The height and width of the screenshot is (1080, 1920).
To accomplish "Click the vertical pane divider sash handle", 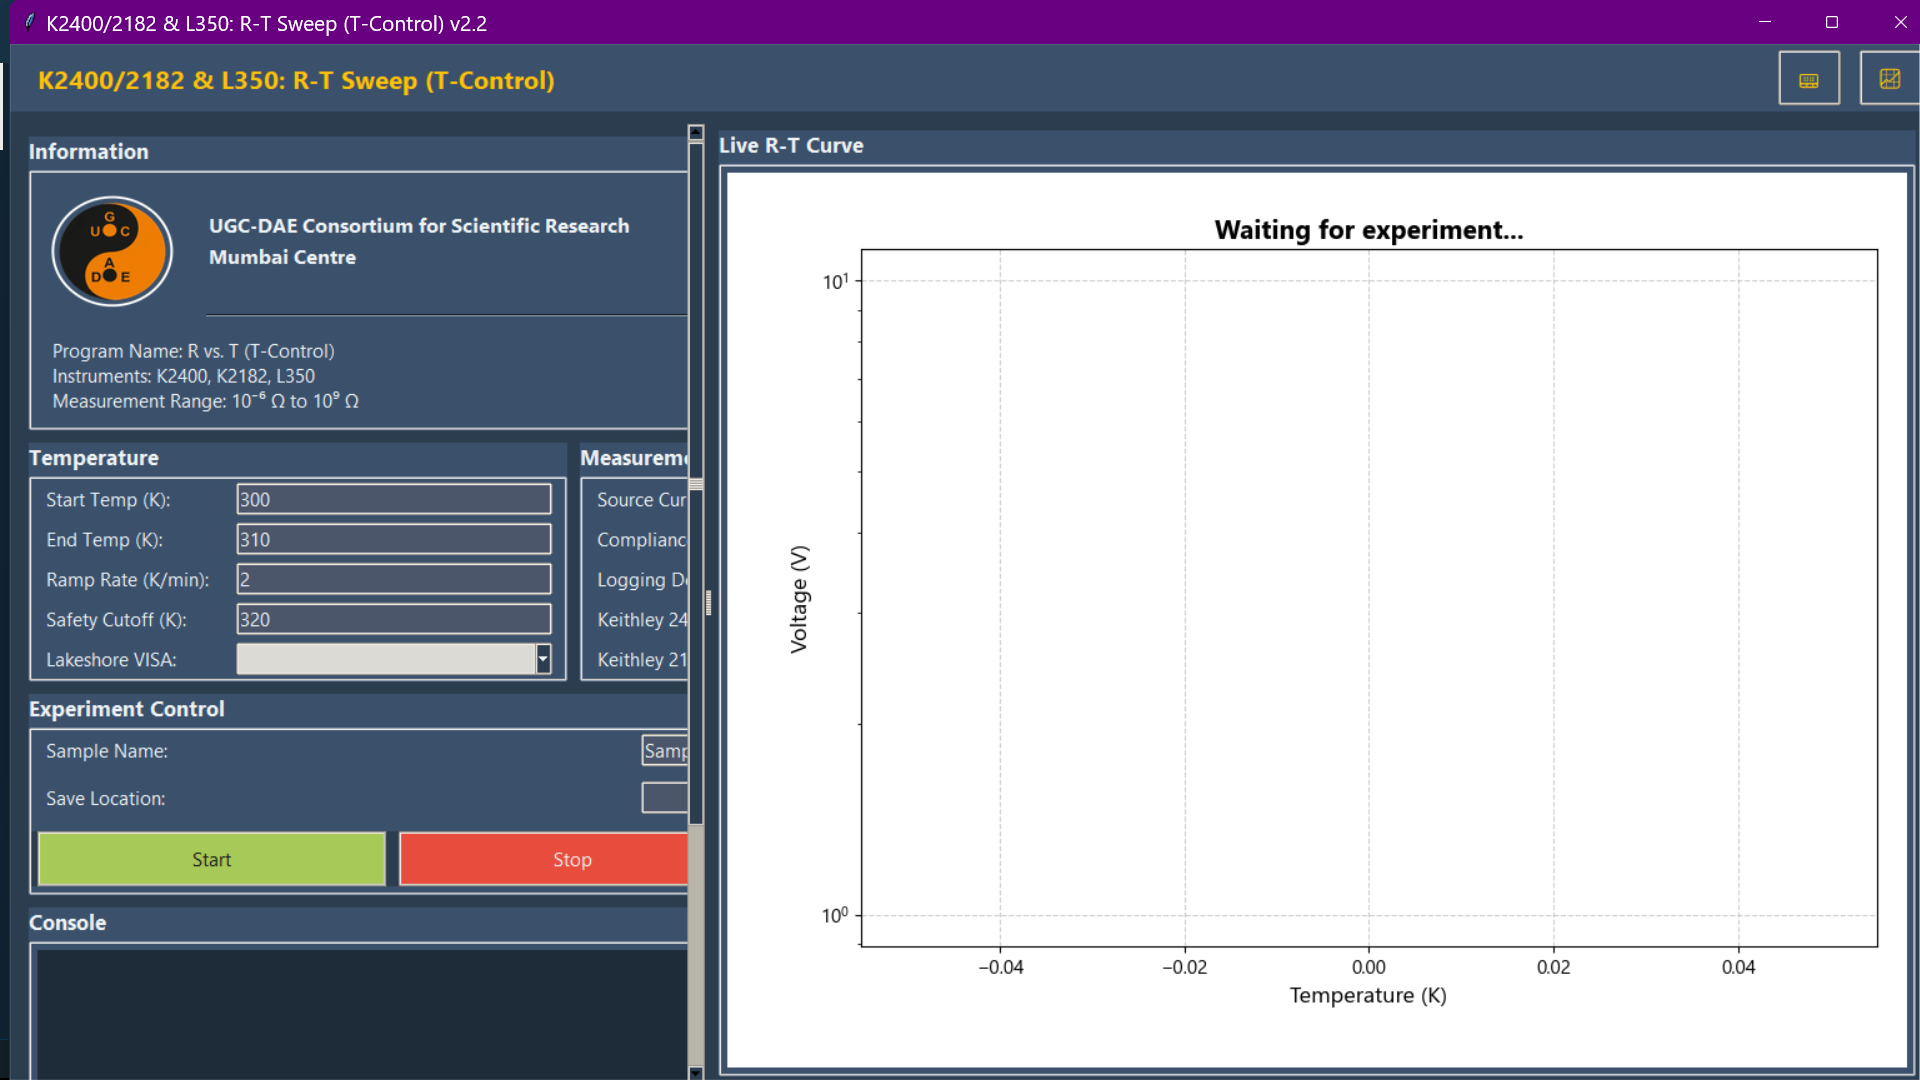I will click(x=709, y=602).
